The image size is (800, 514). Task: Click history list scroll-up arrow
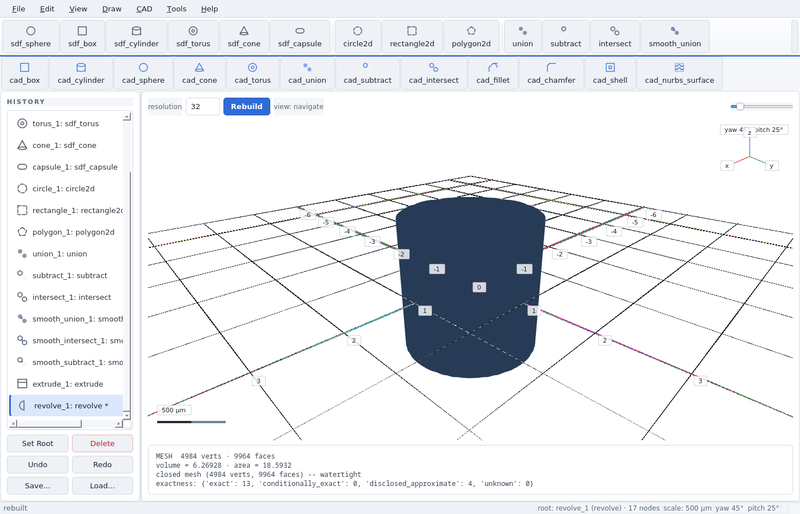coord(127,117)
